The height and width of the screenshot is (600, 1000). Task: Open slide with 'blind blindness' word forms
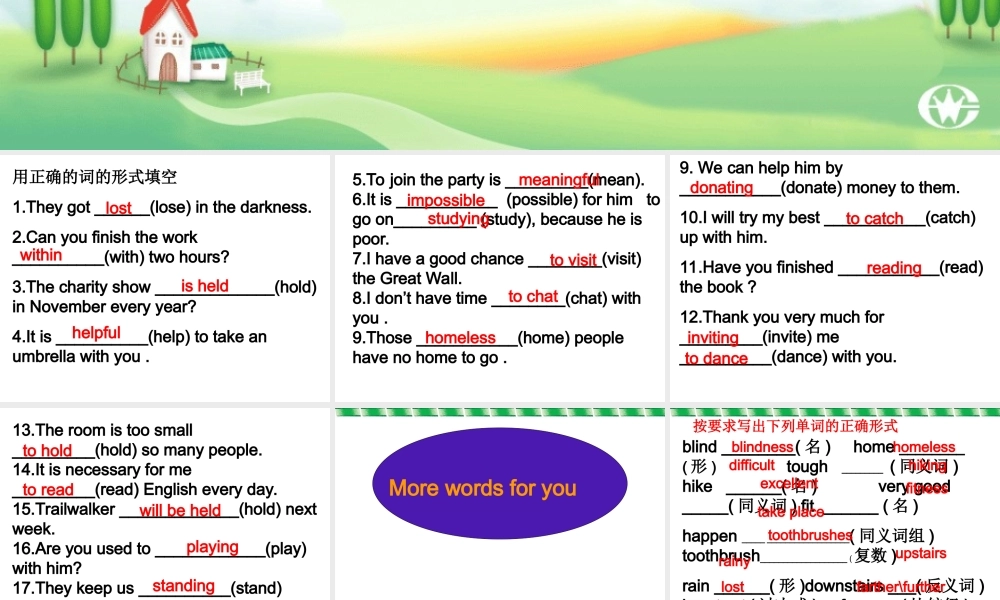click(x=835, y=504)
